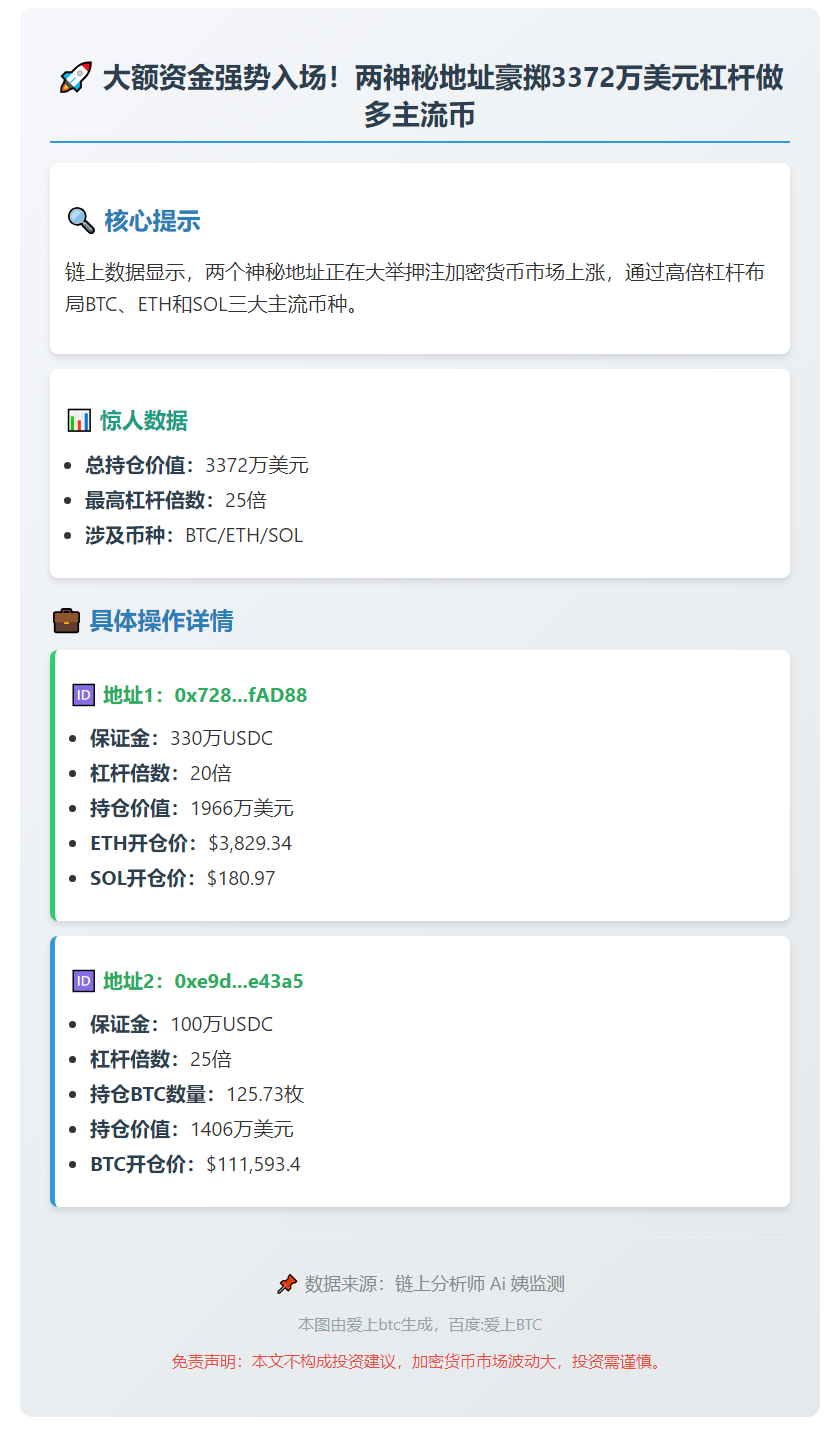Select the 最高杠杆倍数 25倍 line
The image size is (840, 1448).
point(176,500)
